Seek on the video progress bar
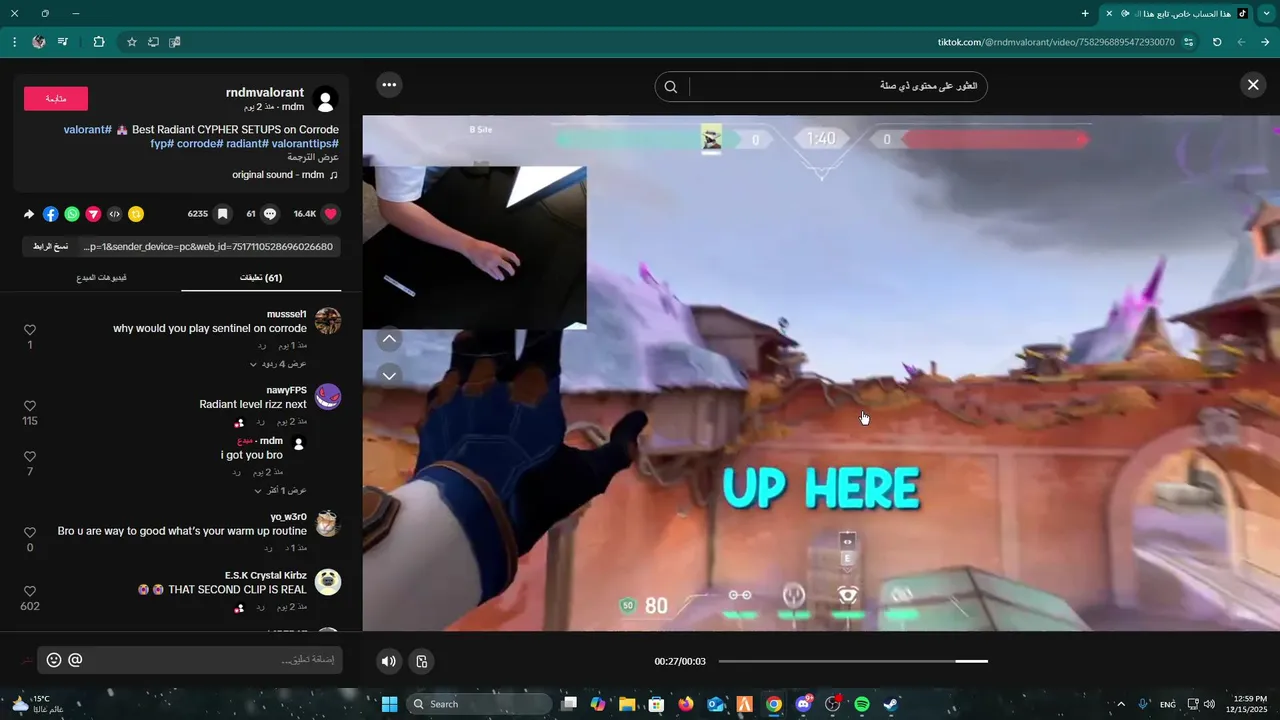This screenshot has height=720, width=1280. point(853,661)
